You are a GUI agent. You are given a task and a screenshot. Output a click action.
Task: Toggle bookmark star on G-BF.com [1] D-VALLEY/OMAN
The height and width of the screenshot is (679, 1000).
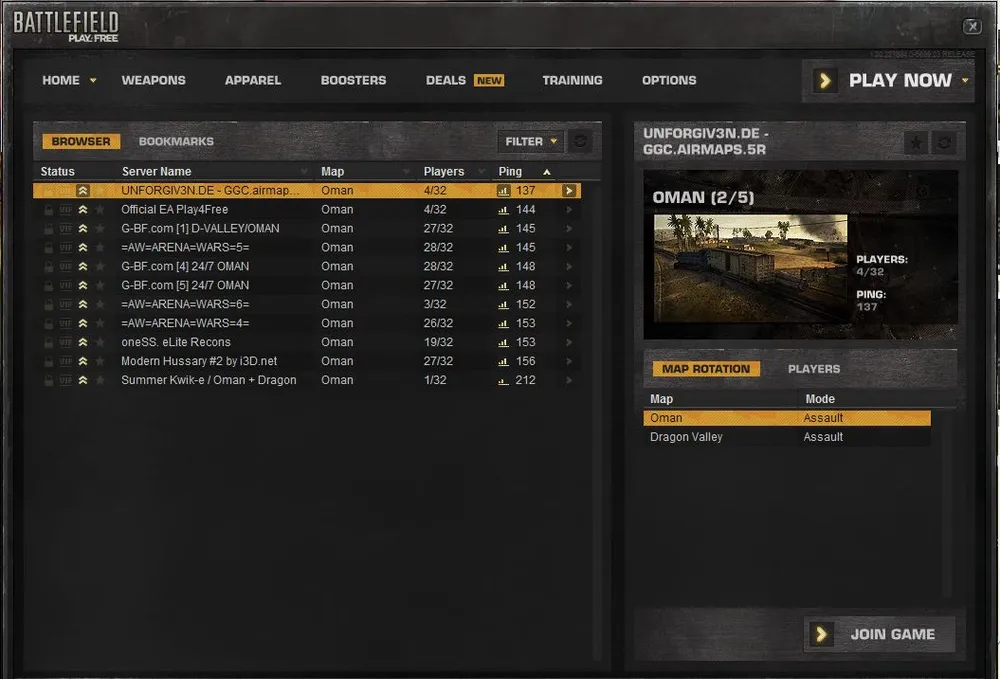(x=100, y=228)
